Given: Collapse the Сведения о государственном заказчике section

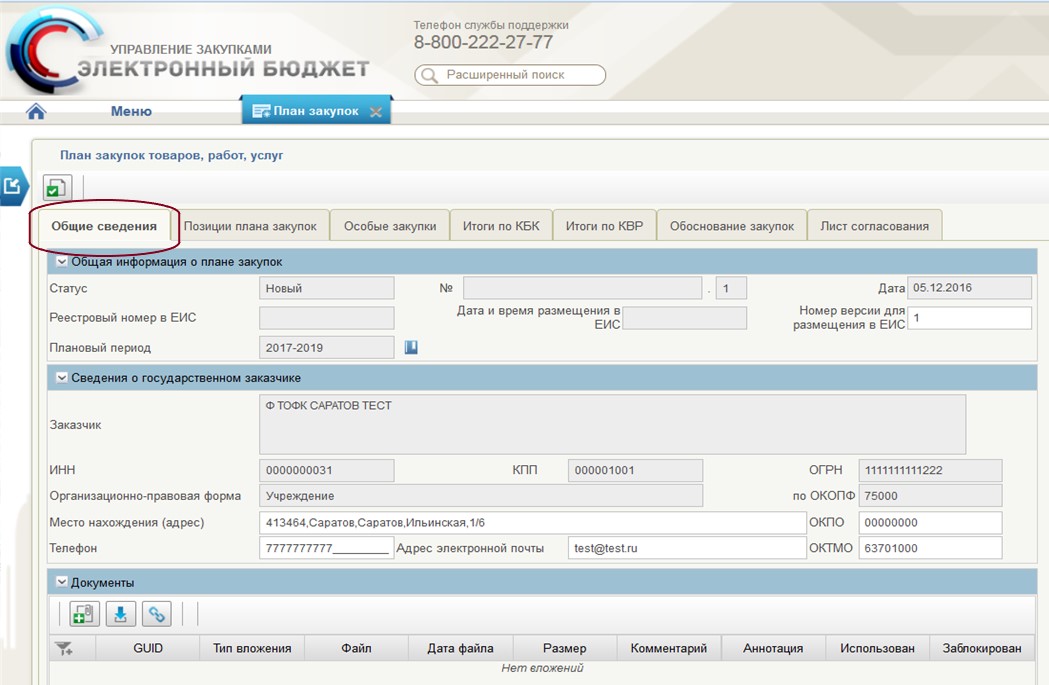Looking at the screenshot, I should tap(62, 378).
